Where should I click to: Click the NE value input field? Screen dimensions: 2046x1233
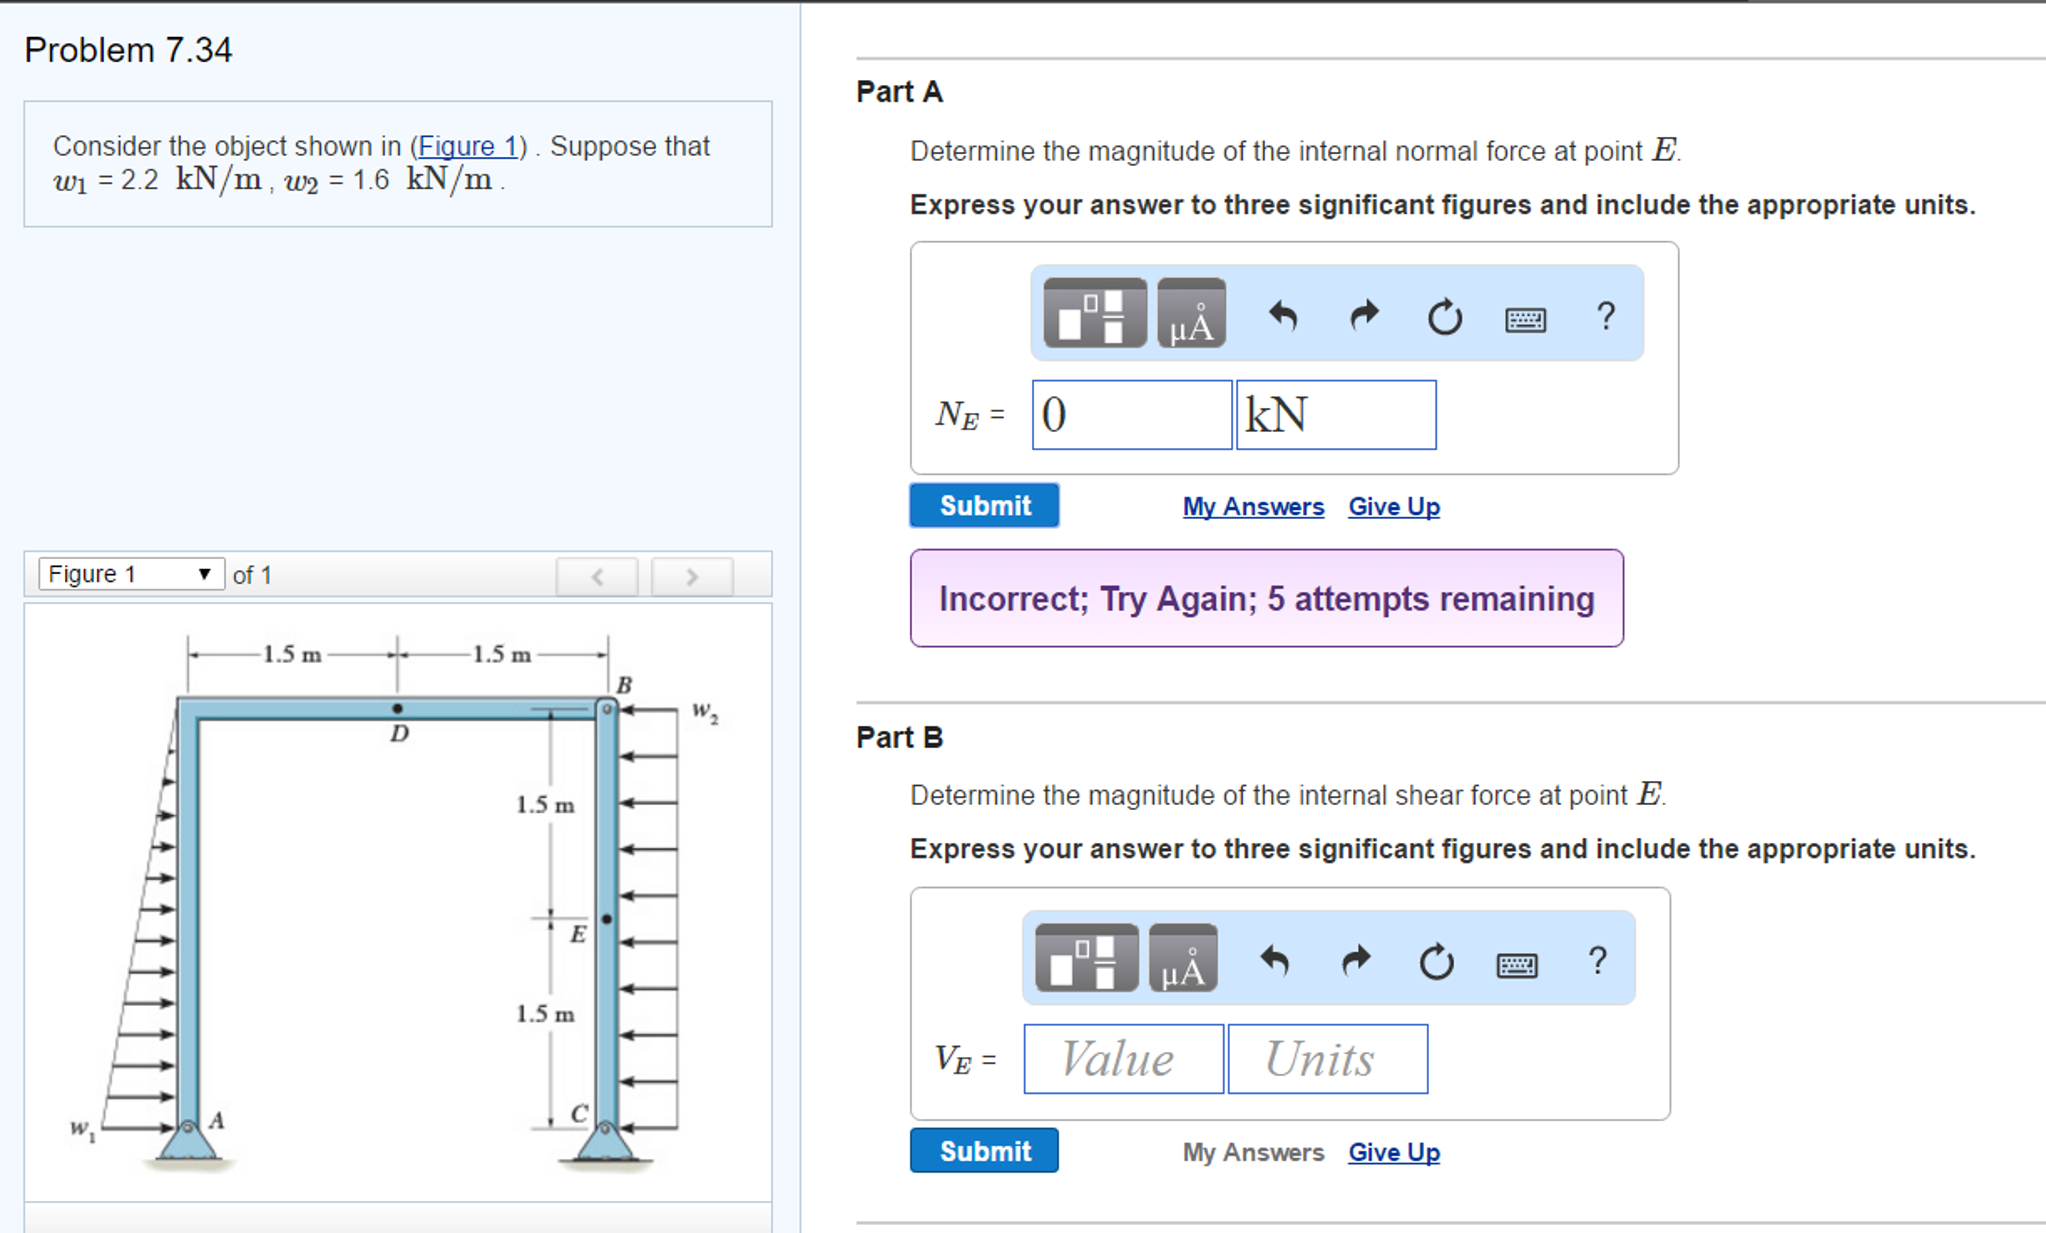[x=1130, y=415]
